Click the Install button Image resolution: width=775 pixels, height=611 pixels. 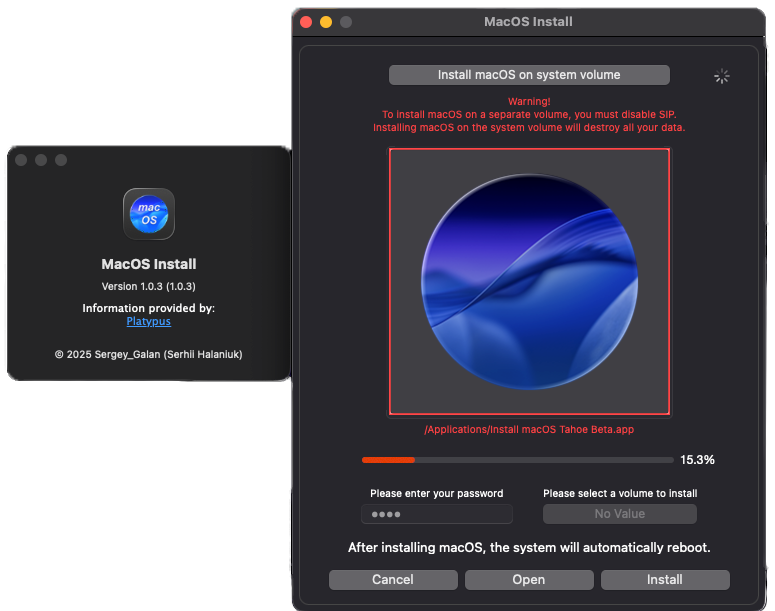(x=665, y=579)
